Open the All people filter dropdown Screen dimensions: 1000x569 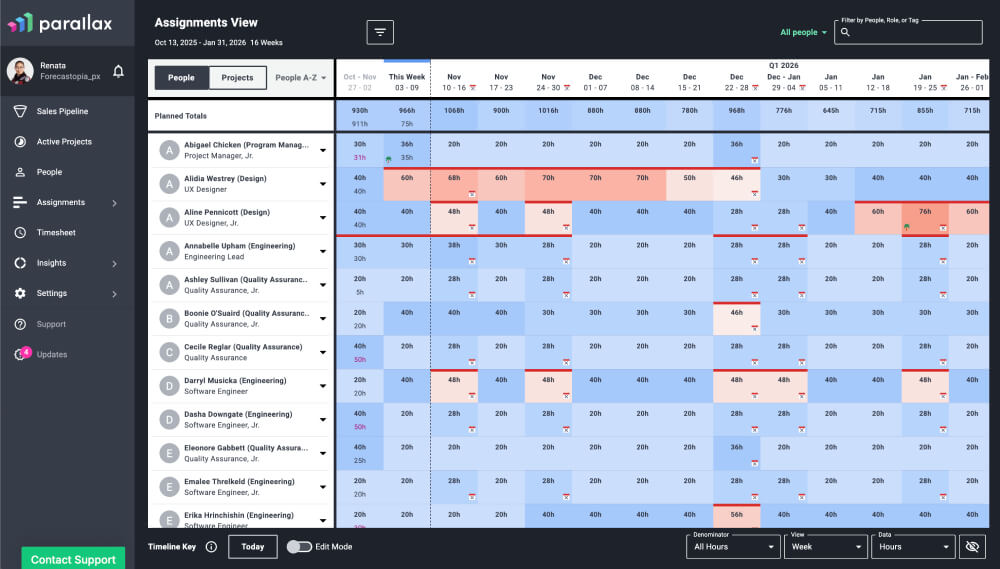coord(803,32)
